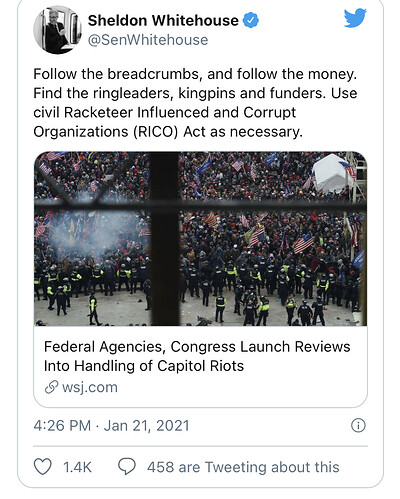Image resolution: width=400 pixels, height=499 pixels.
Task: Click the 1.4K likes count
Action: coord(77,467)
